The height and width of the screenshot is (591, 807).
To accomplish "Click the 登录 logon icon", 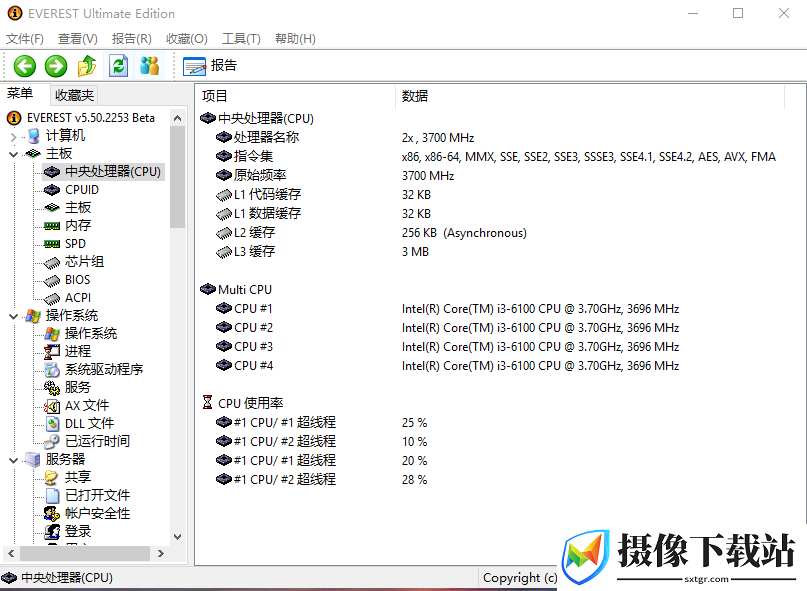I will click(52, 532).
